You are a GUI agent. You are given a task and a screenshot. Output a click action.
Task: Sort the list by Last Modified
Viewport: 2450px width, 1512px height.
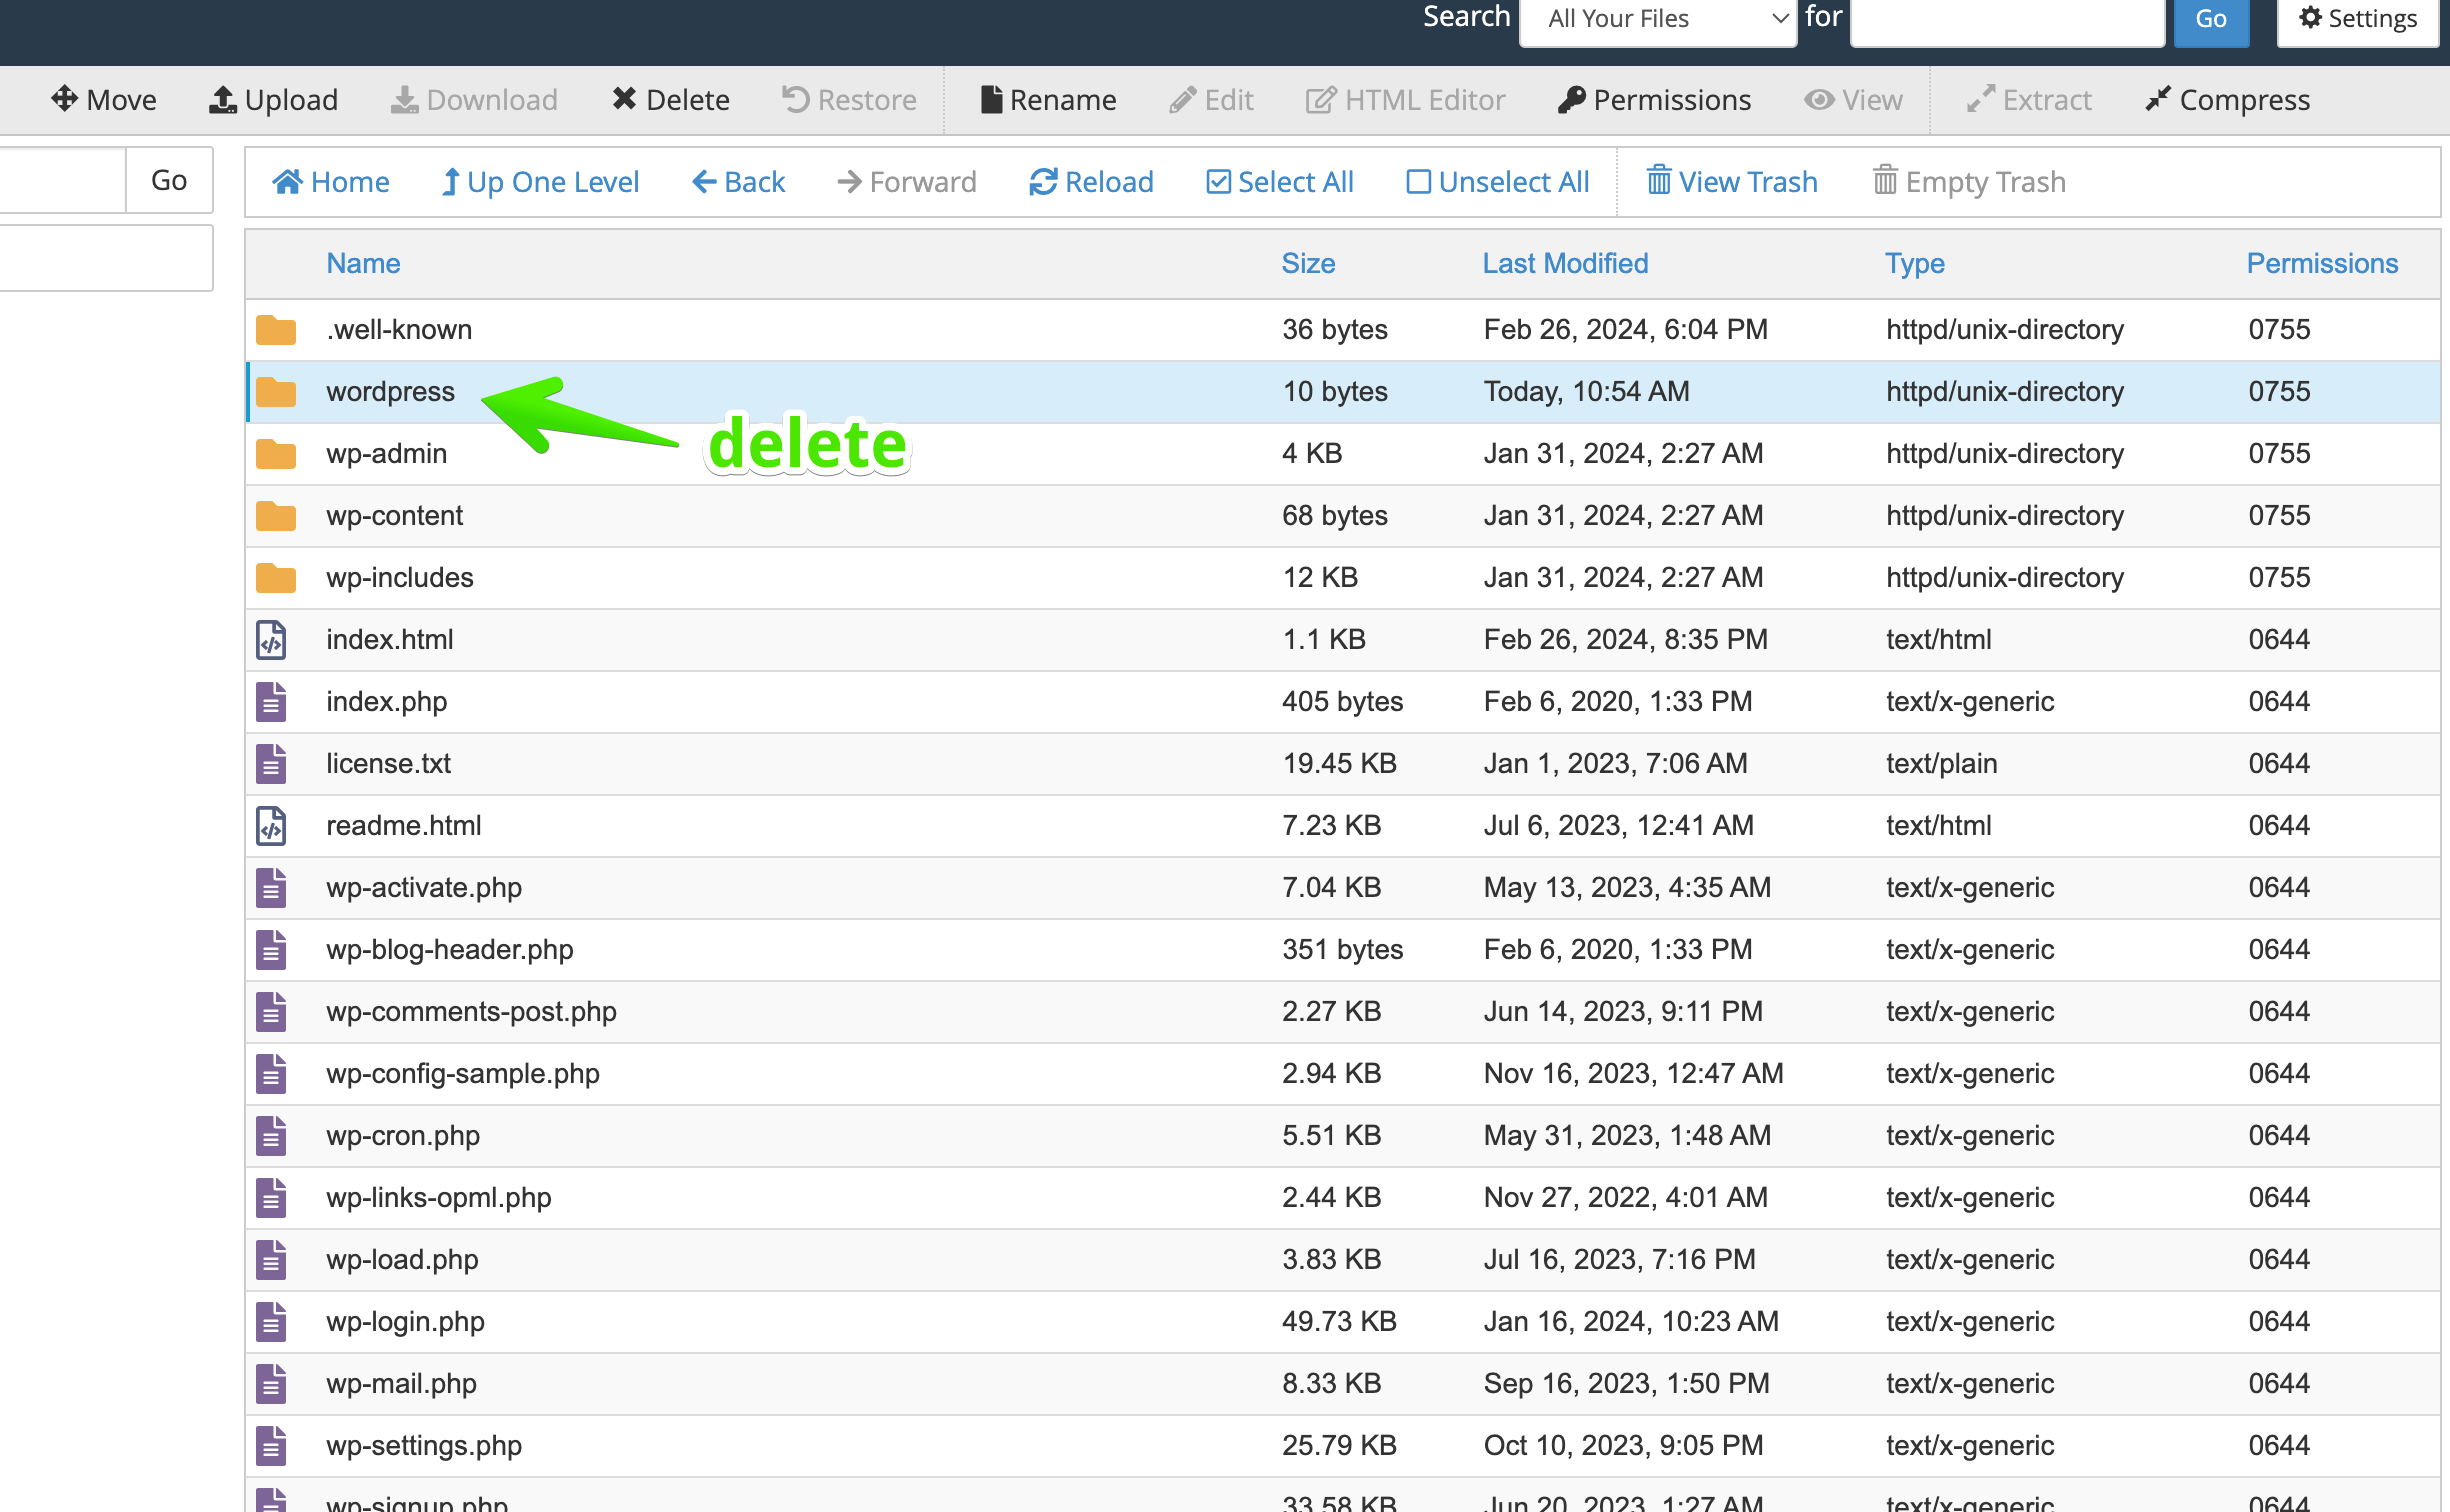pyautogui.click(x=1564, y=263)
